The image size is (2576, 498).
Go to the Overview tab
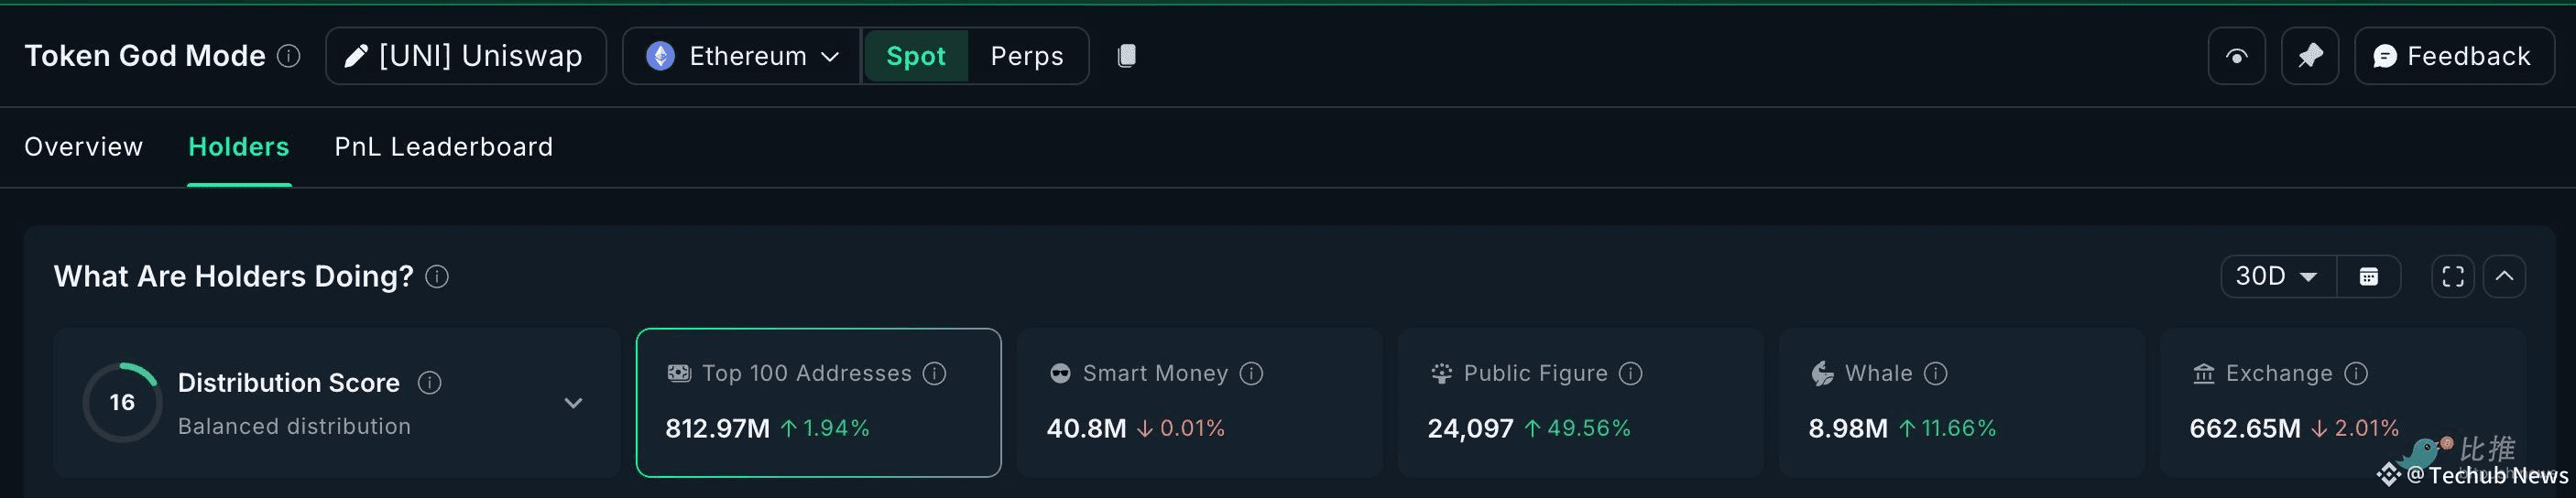[x=84, y=147]
